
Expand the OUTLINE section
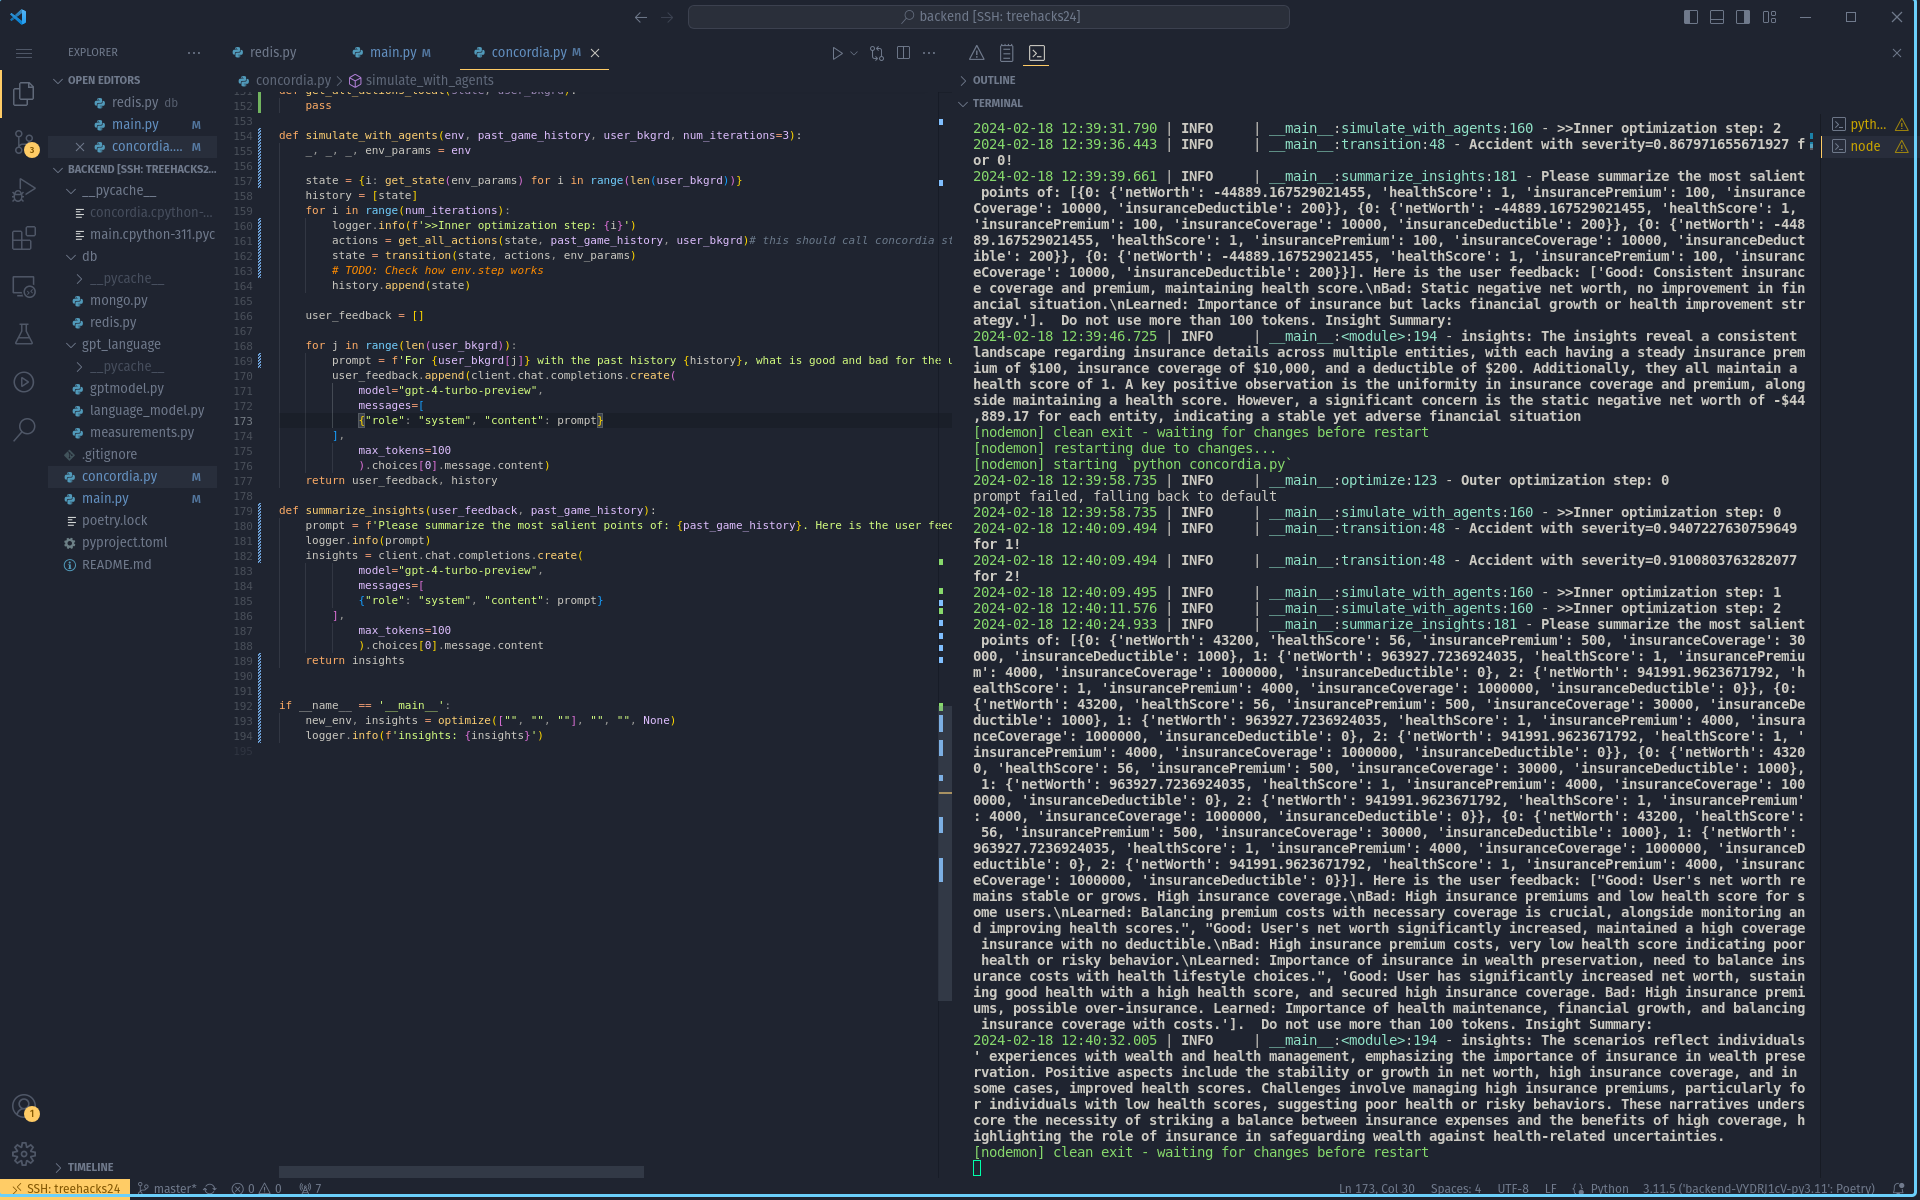pos(993,80)
